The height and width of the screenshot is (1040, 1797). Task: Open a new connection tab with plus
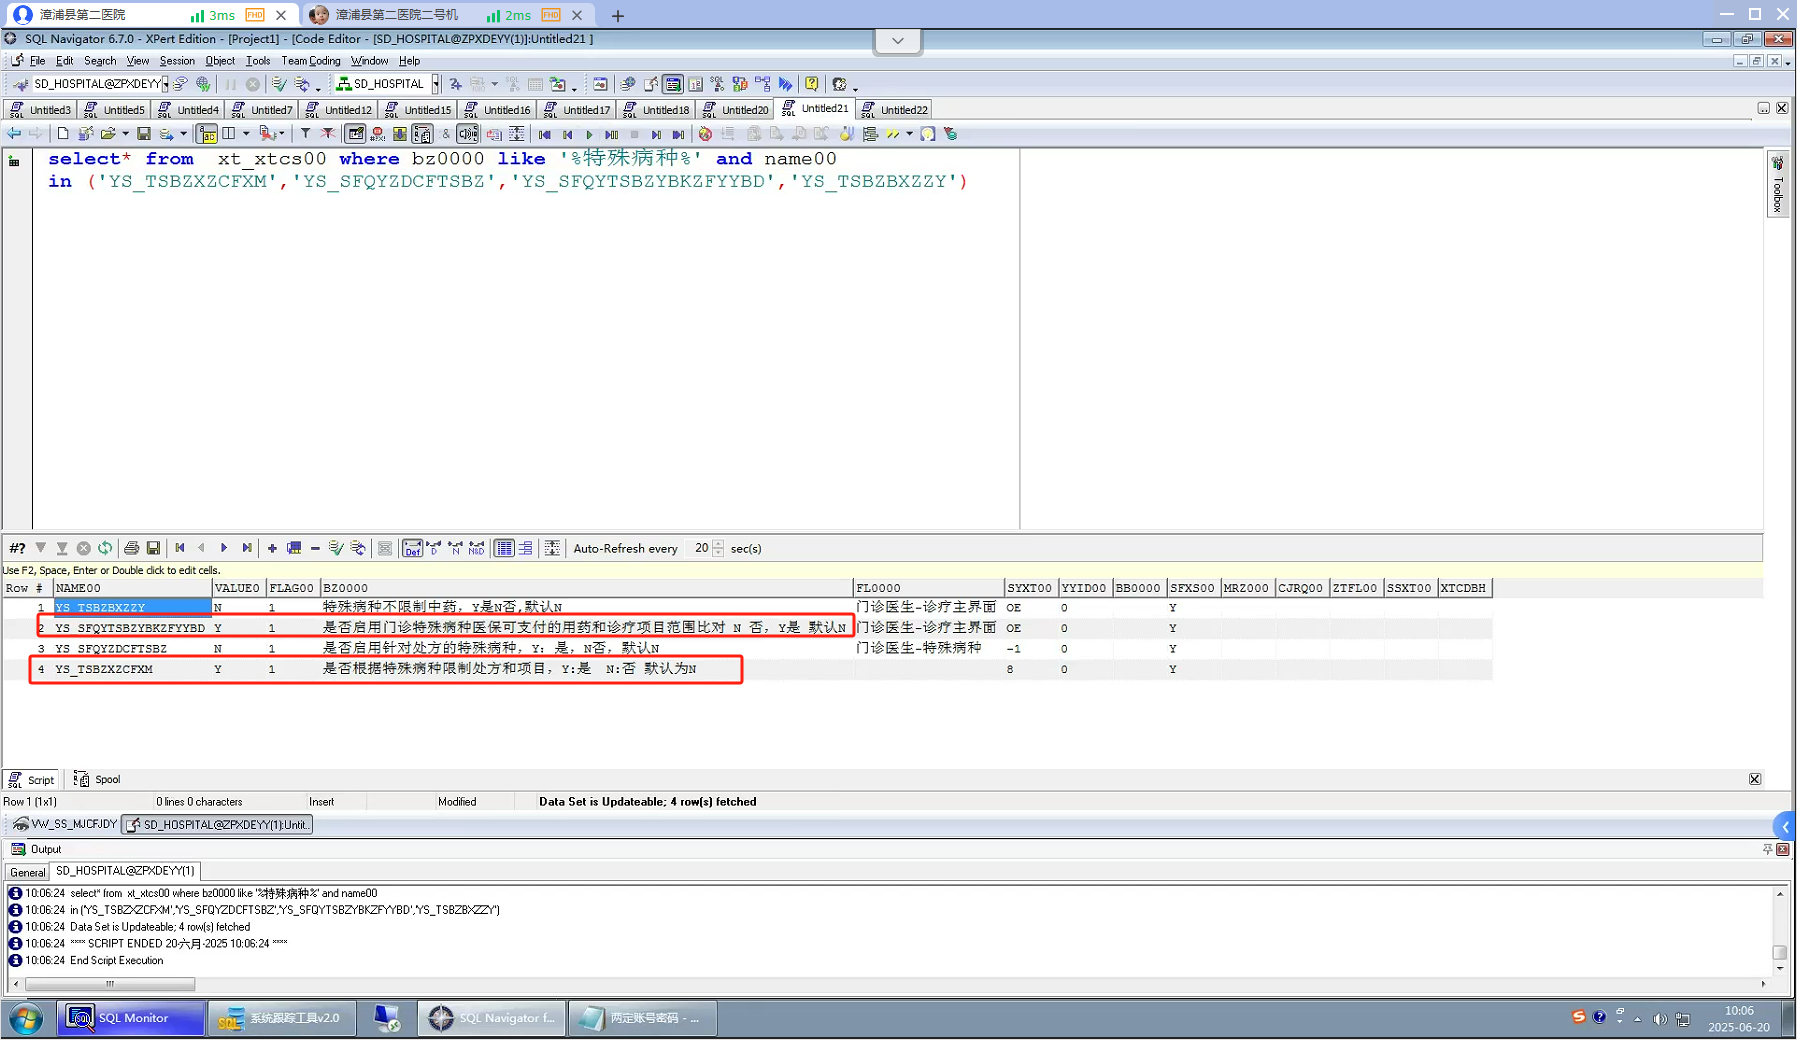tap(618, 15)
